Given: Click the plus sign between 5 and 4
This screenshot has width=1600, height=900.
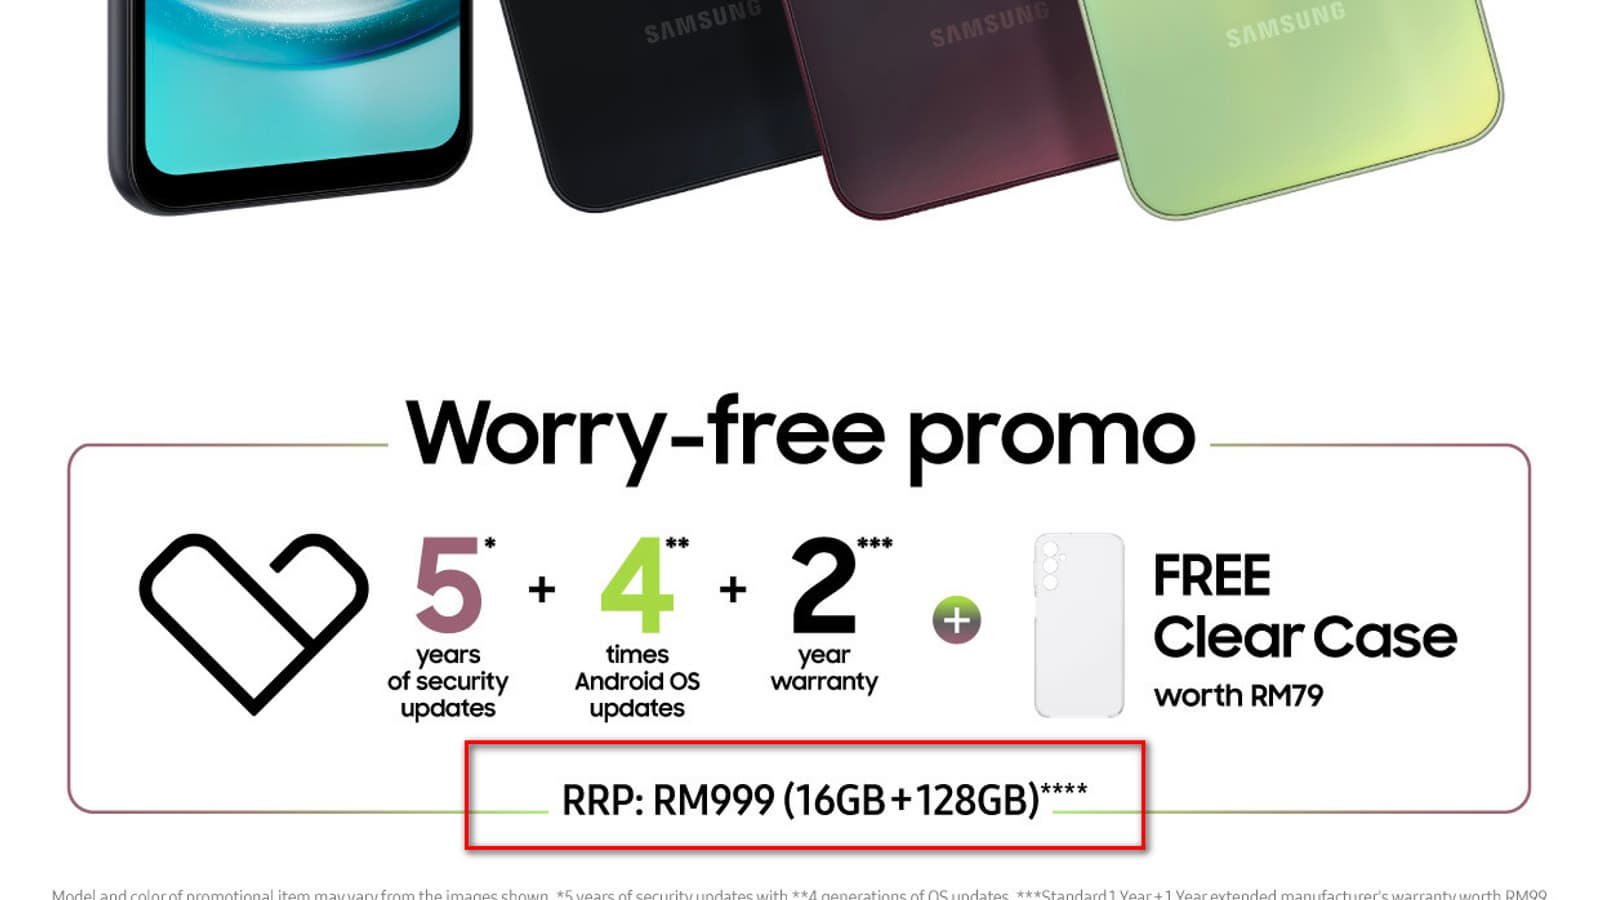Looking at the screenshot, I should tap(542, 589).
